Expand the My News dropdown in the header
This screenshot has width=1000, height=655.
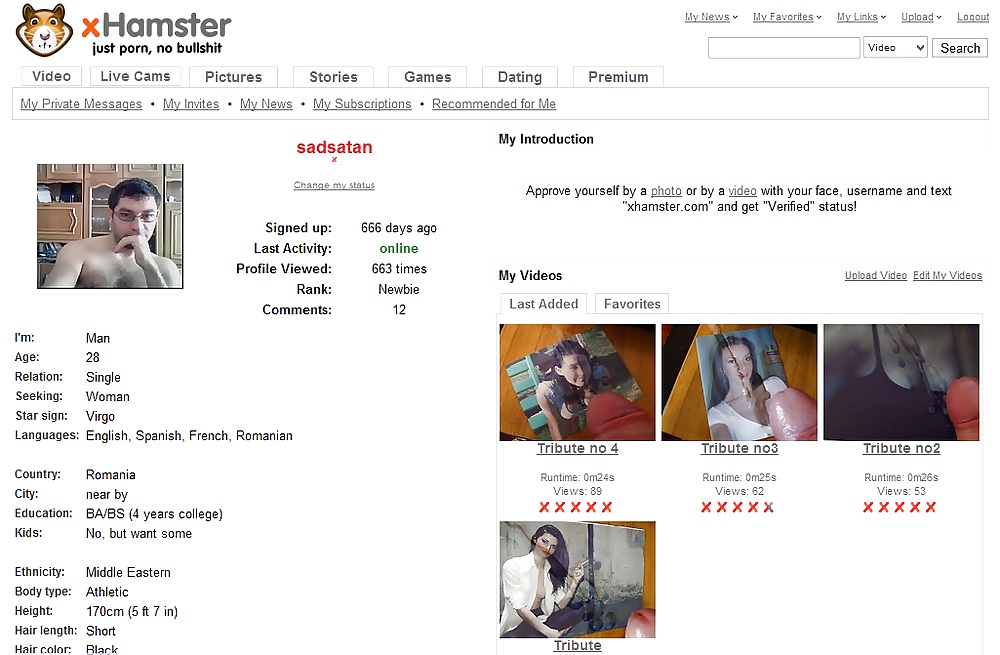tap(711, 17)
